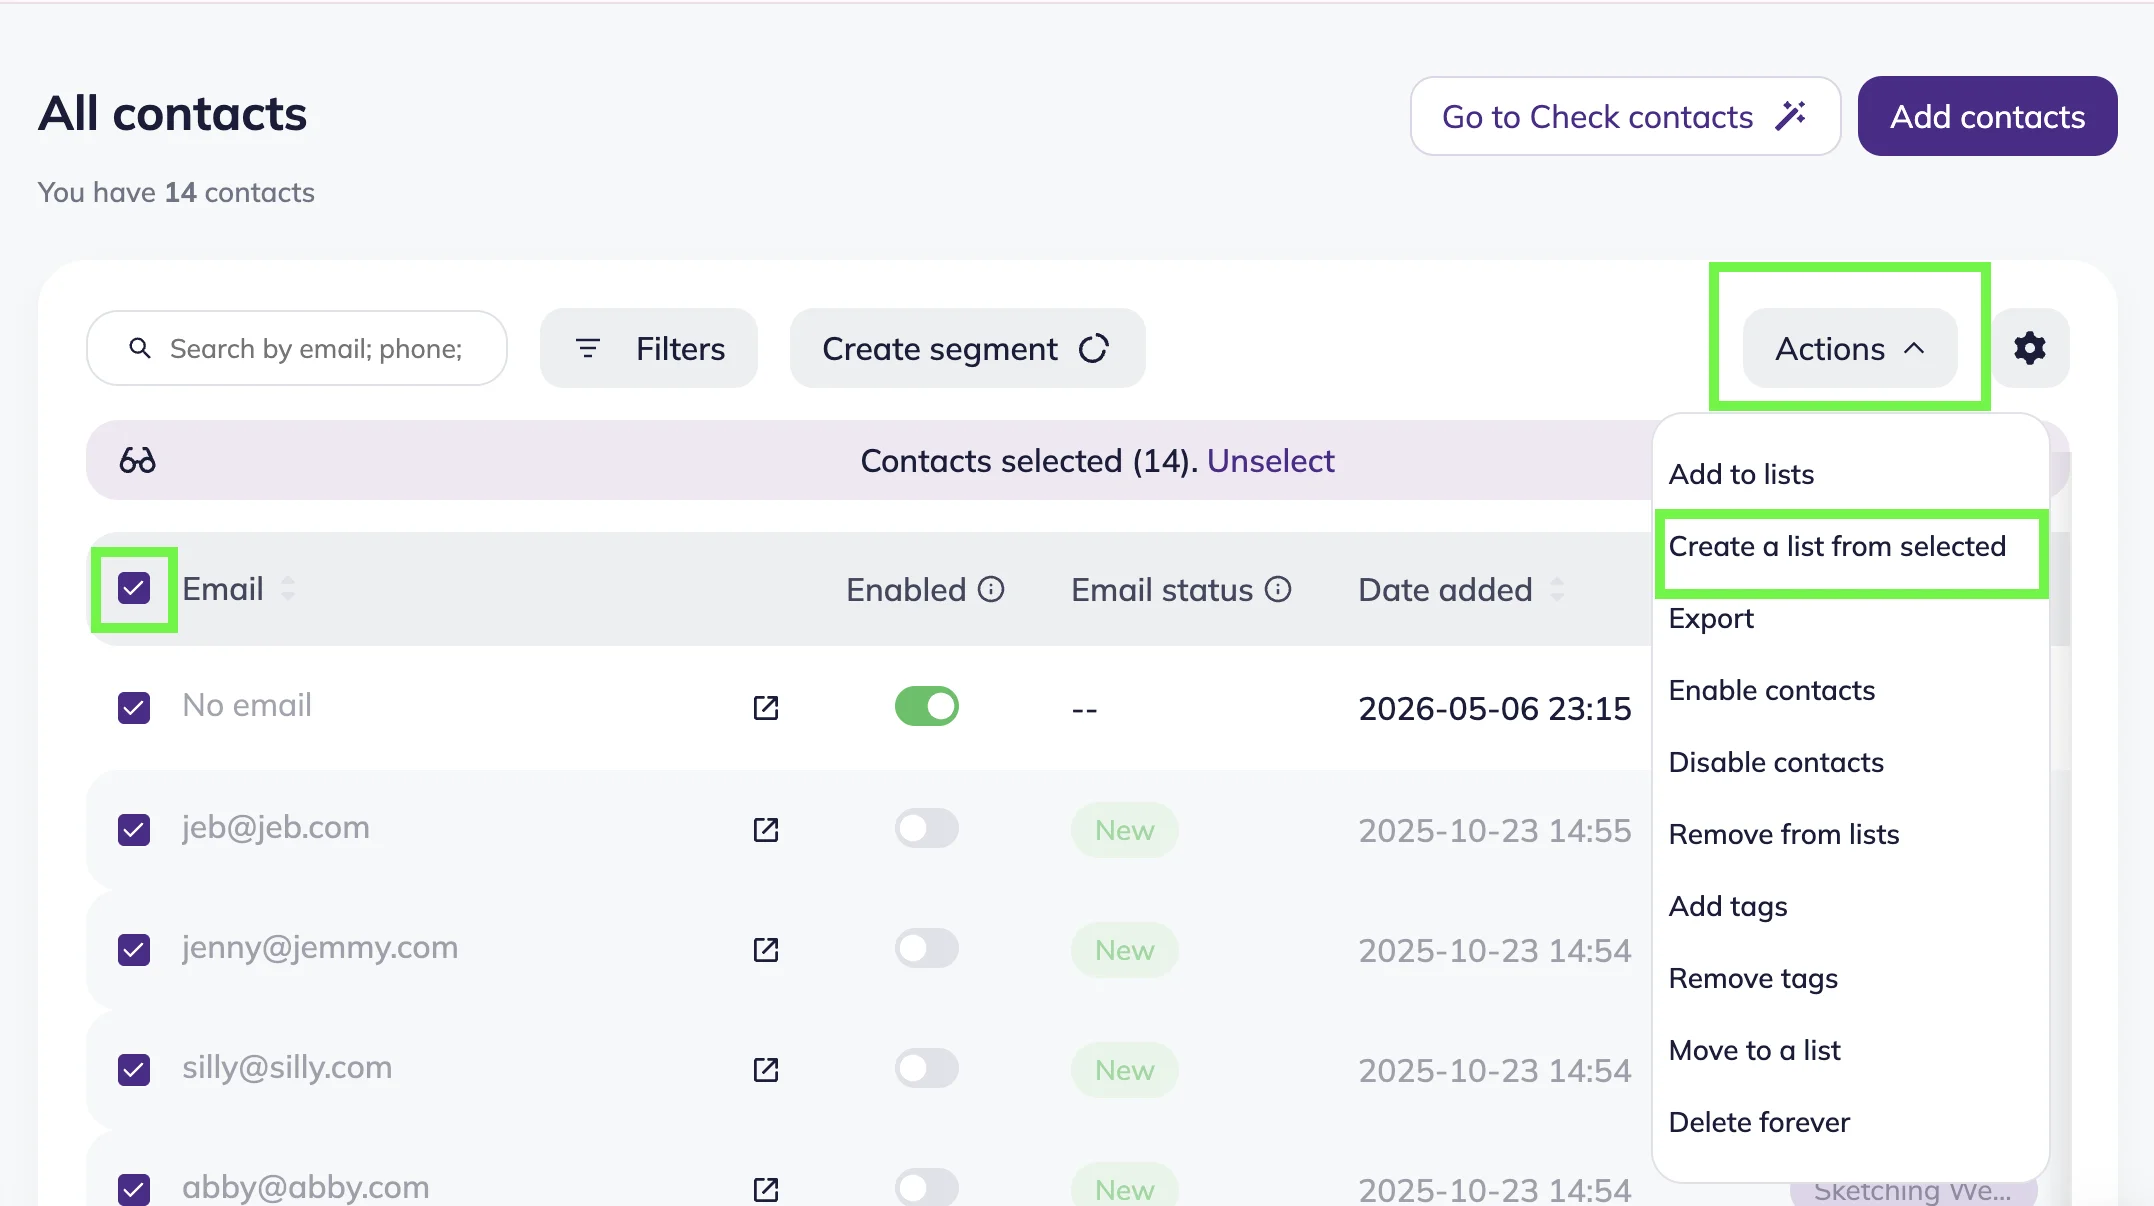Uncheck the select-all checkbox in header
2154x1206 pixels.
tap(134, 588)
